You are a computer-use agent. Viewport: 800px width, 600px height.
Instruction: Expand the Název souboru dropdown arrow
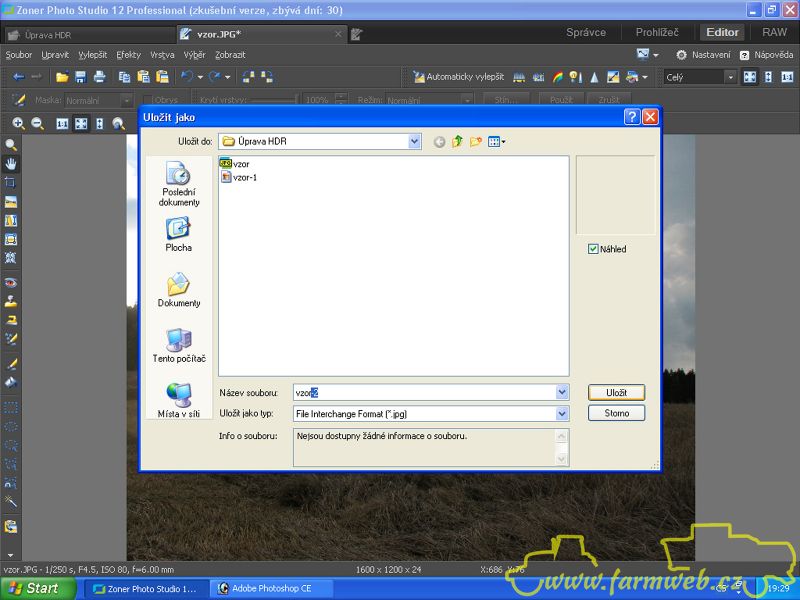tap(561, 393)
